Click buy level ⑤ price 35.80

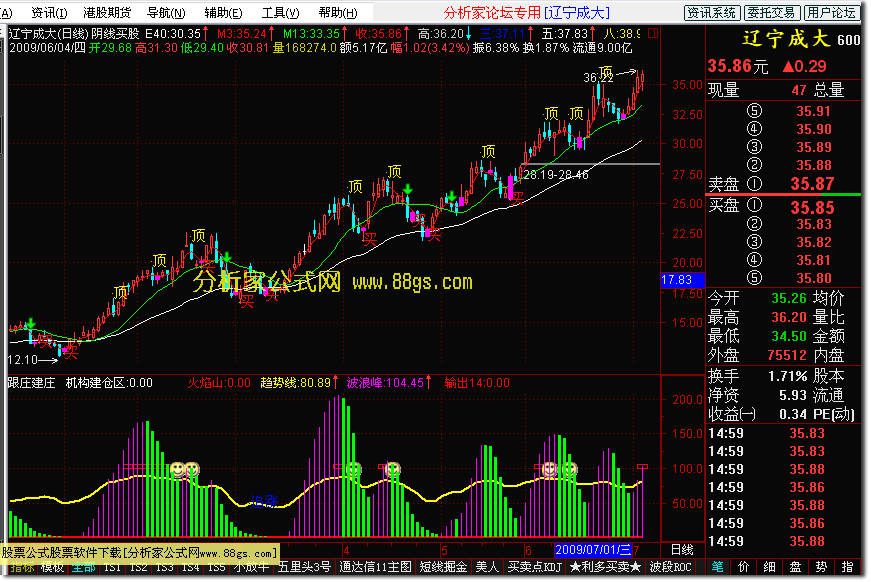coord(814,278)
